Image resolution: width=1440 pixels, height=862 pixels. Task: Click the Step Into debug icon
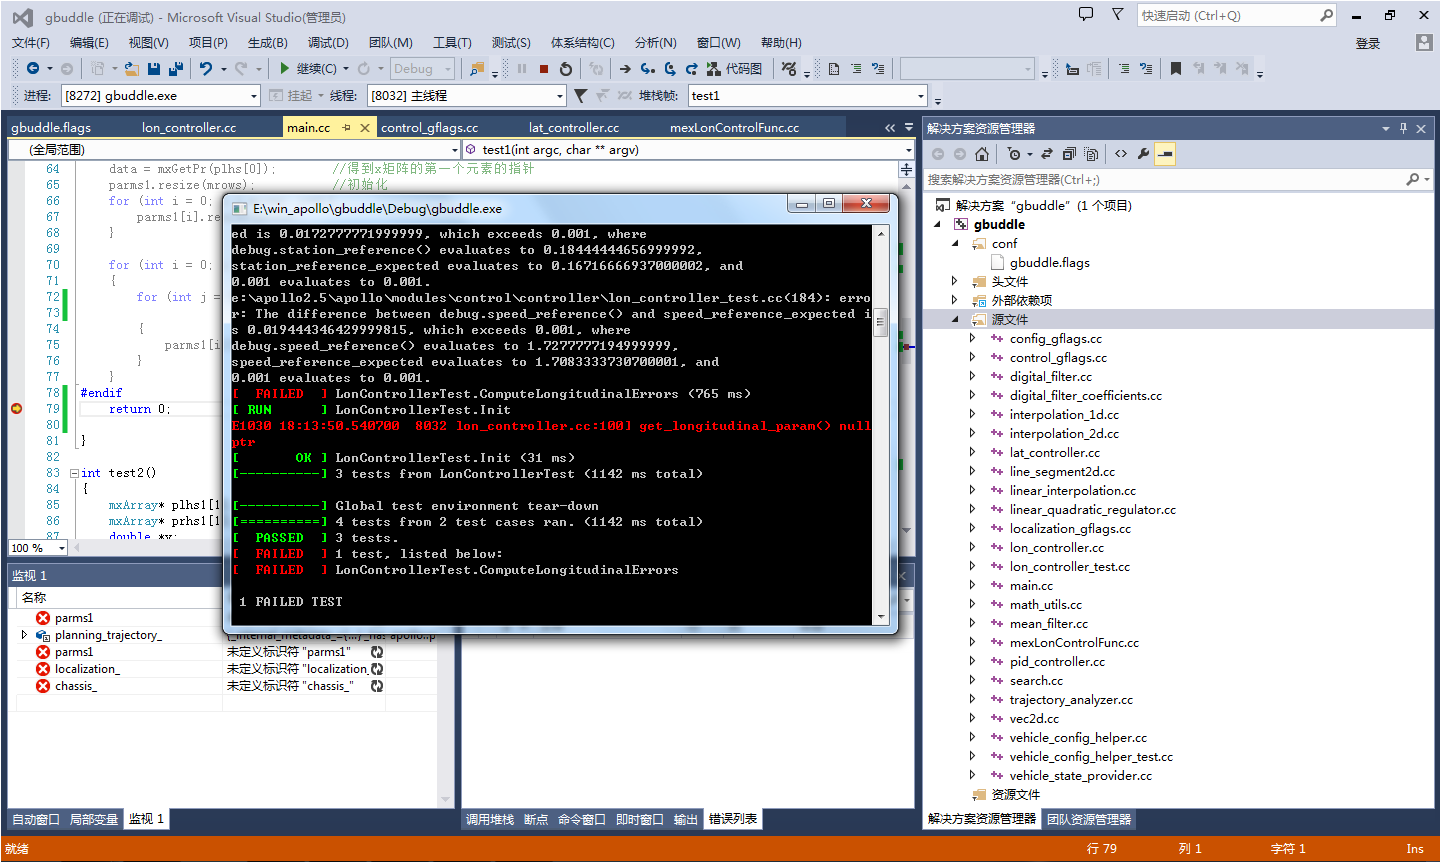[x=645, y=68]
